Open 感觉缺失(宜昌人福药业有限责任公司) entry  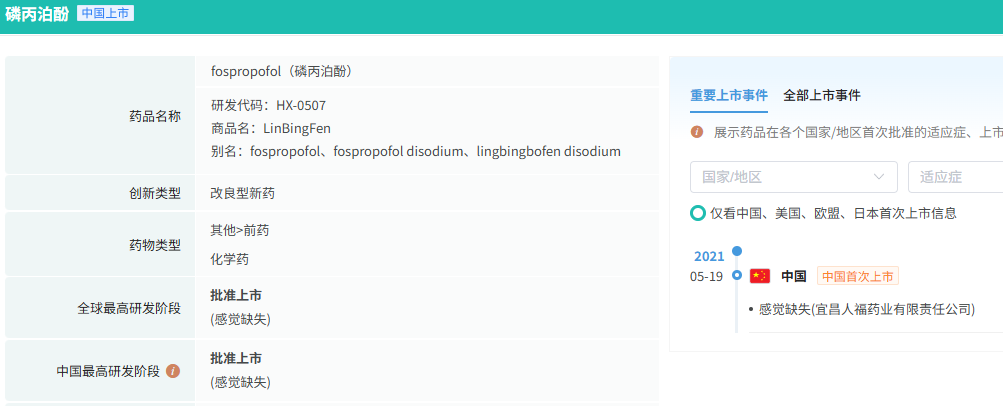coord(866,309)
